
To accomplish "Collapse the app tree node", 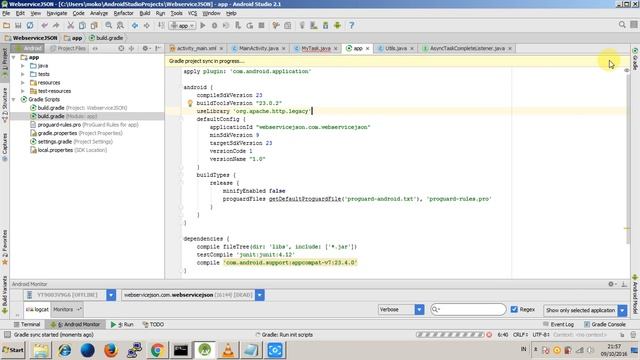I will [x=14, y=58].
